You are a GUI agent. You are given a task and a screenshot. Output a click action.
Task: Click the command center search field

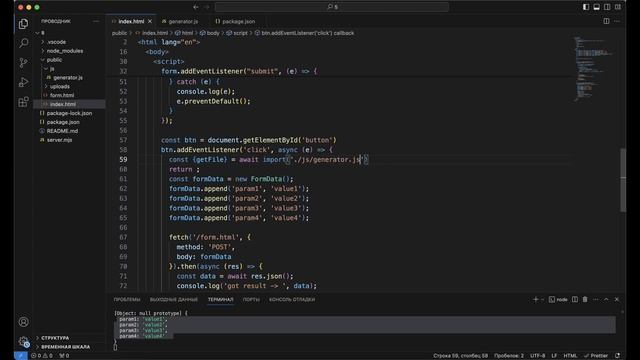pyautogui.click(x=332, y=7)
